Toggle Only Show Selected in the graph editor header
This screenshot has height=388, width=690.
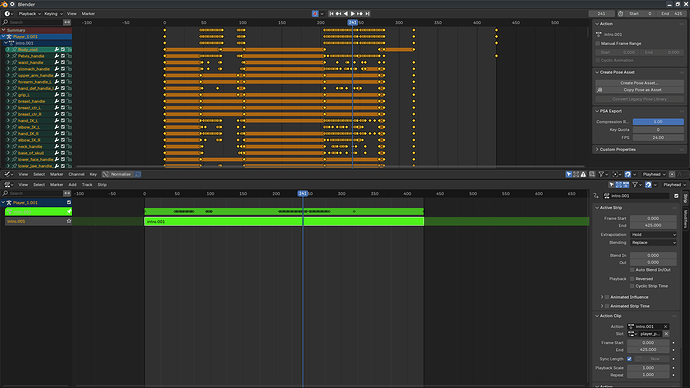click(x=569, y=174)
